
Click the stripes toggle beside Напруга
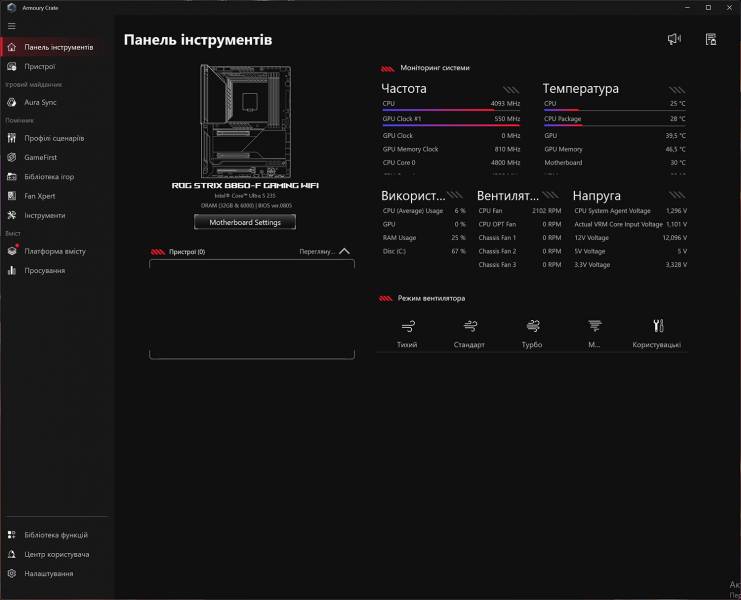(x=677, y=195)
